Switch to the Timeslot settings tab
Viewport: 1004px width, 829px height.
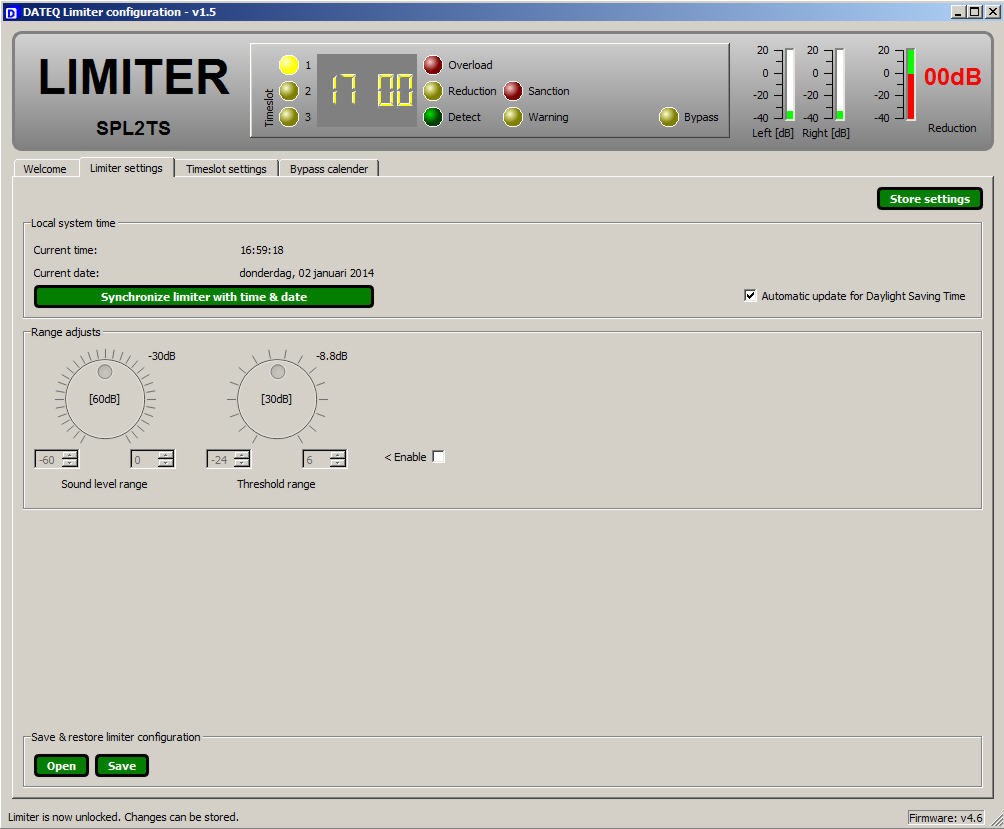(x=226, y=169)
